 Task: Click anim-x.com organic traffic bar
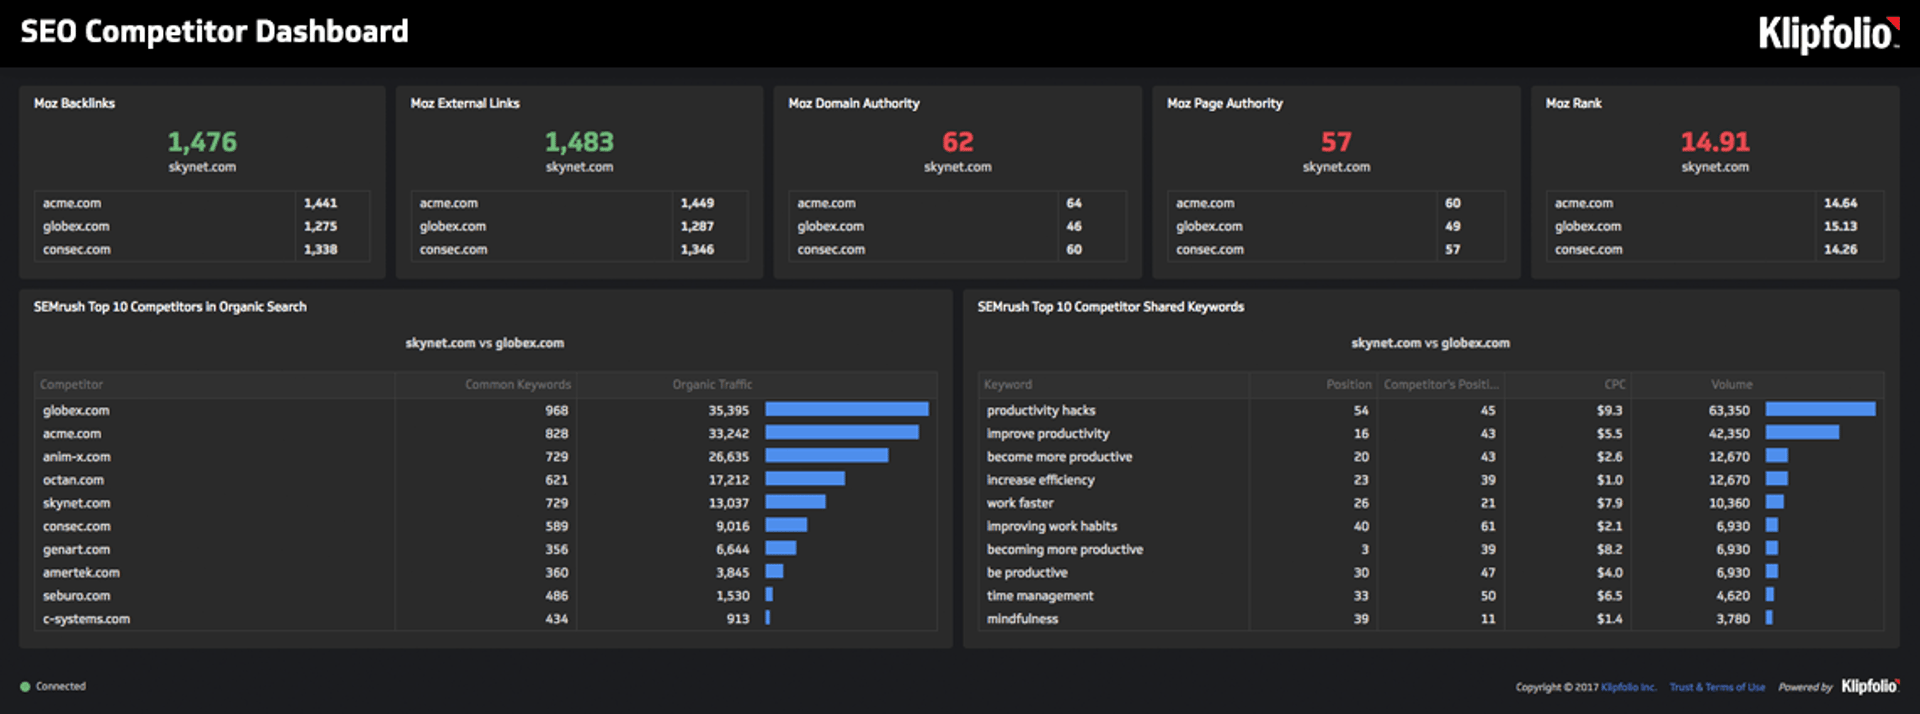[827, 455]
